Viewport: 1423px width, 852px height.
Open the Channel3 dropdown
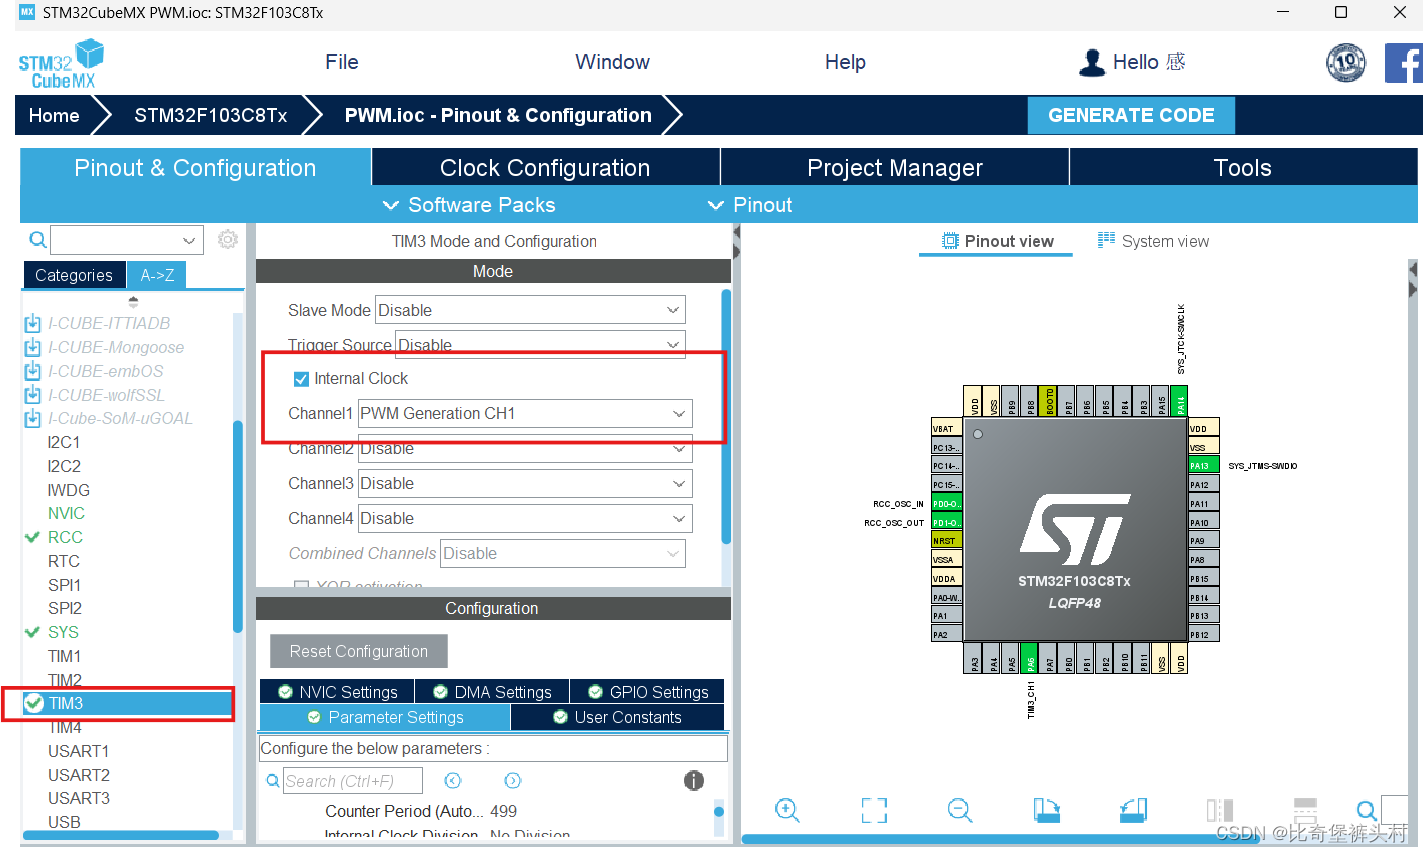tap(525, 483)
